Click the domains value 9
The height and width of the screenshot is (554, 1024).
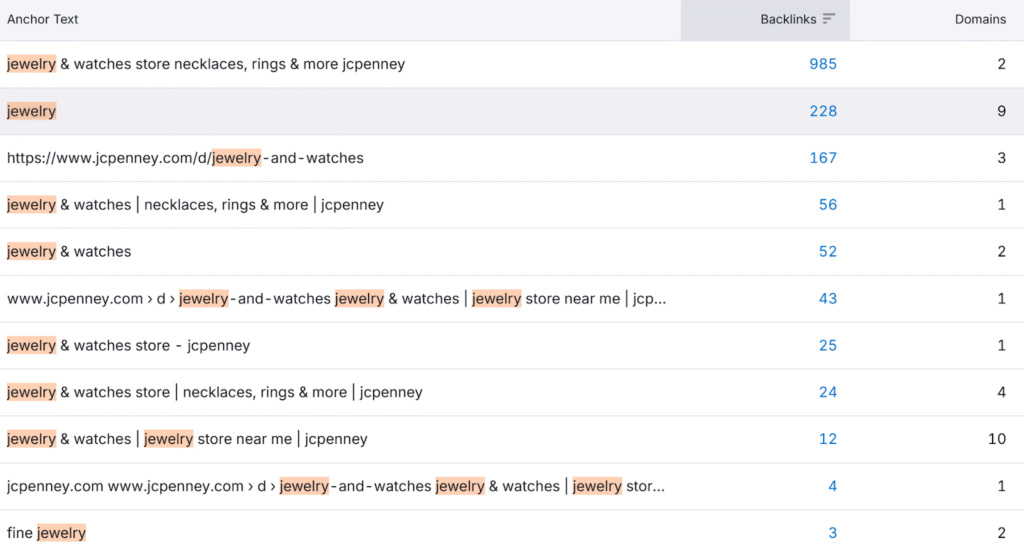pos(1001,111)
